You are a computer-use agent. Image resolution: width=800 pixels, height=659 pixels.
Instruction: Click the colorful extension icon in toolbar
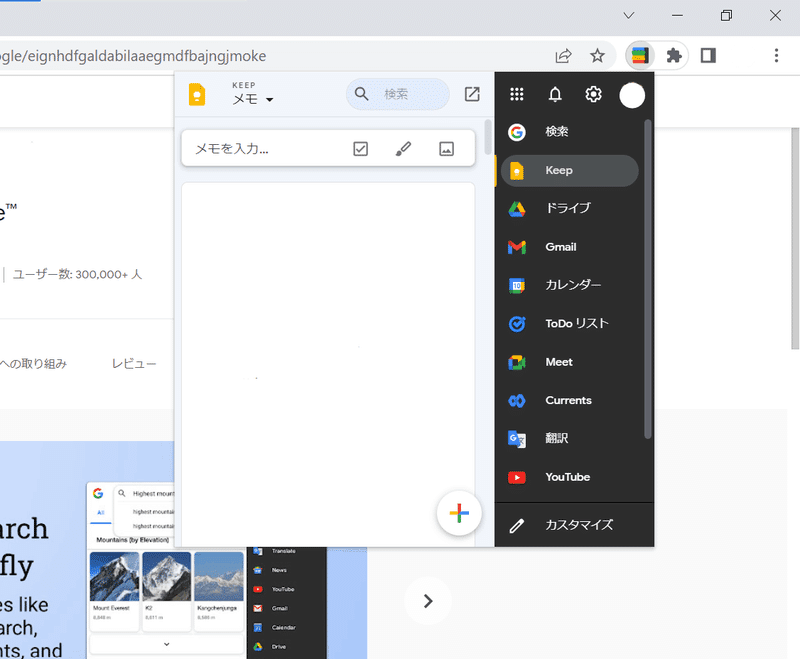coord(640,55)
